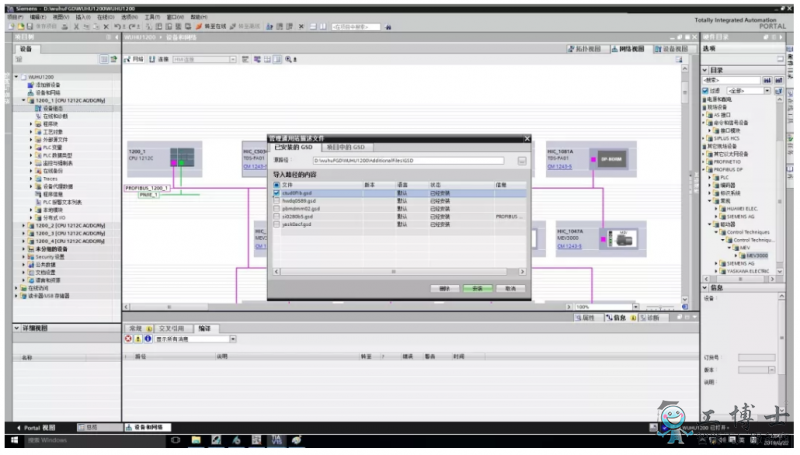Click the binoculars search icon in toolbar
The image size is (800, 455).
click(x=388, y=27)
